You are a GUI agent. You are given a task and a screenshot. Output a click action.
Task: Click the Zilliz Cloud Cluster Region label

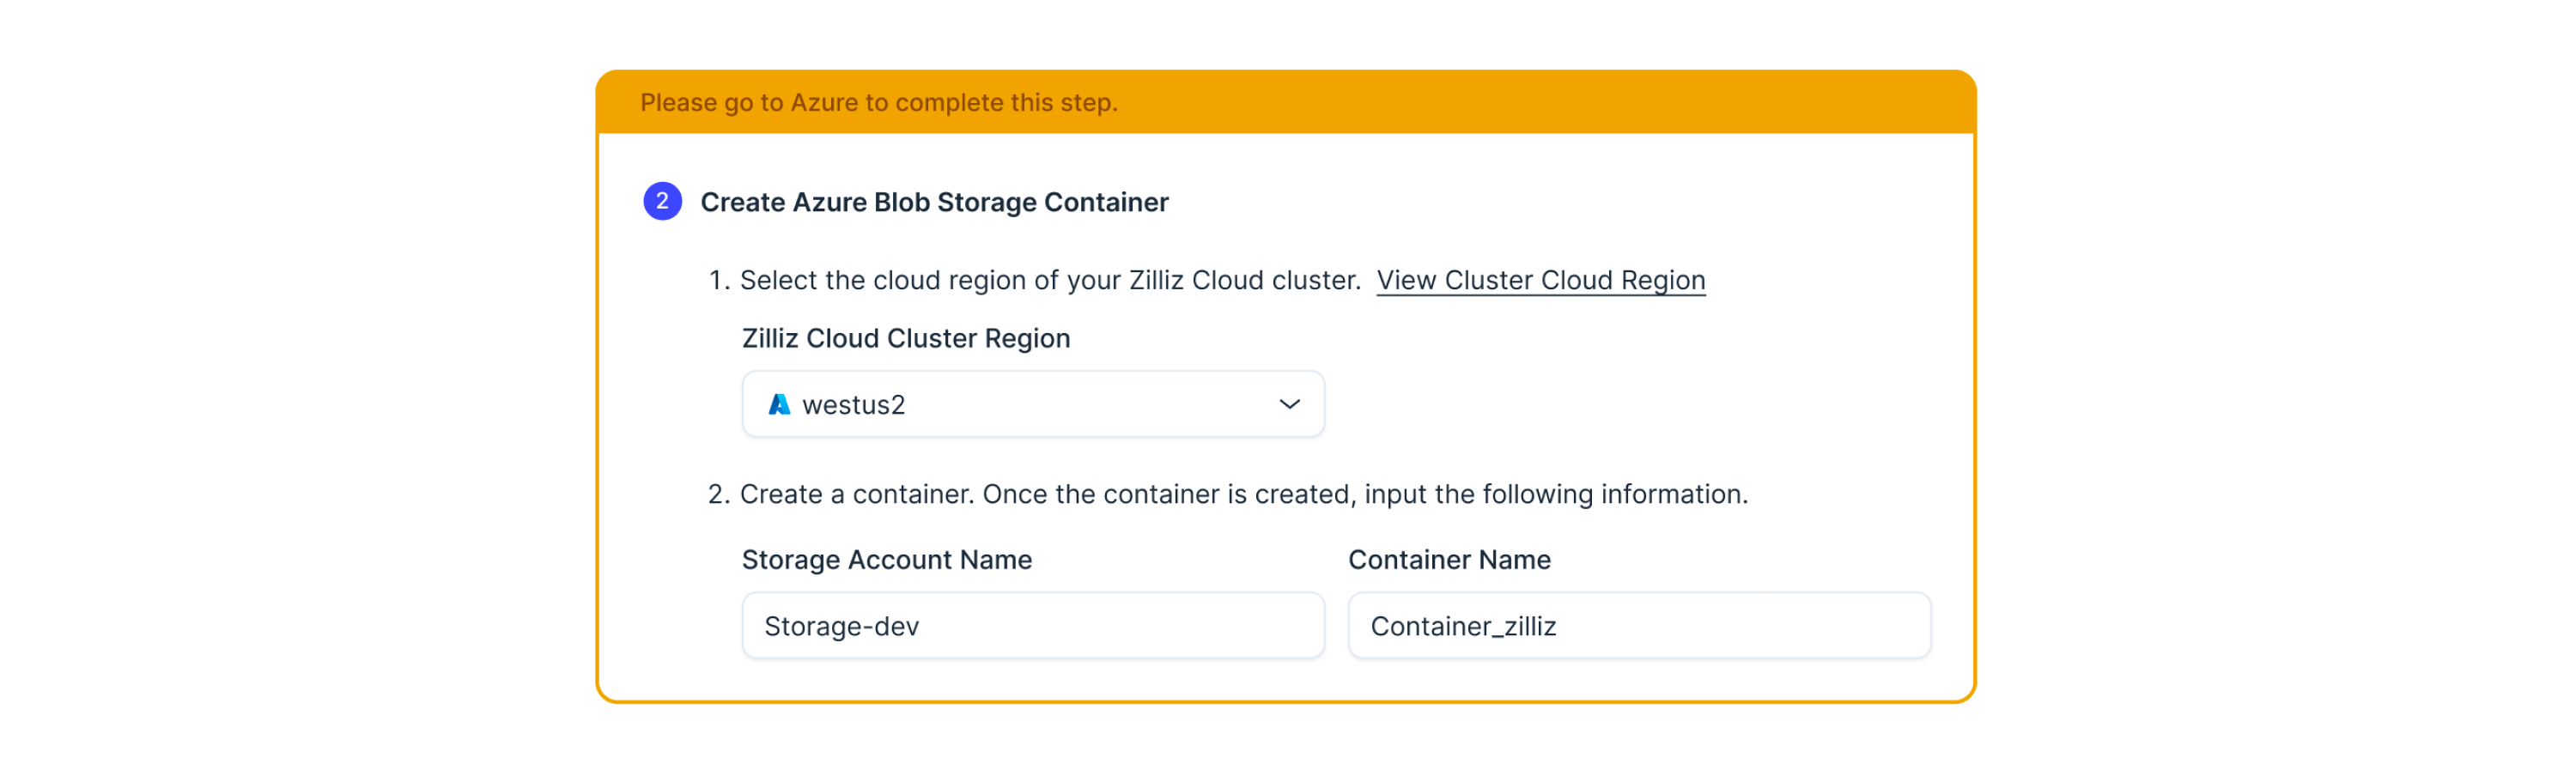[x=906, y=338]
